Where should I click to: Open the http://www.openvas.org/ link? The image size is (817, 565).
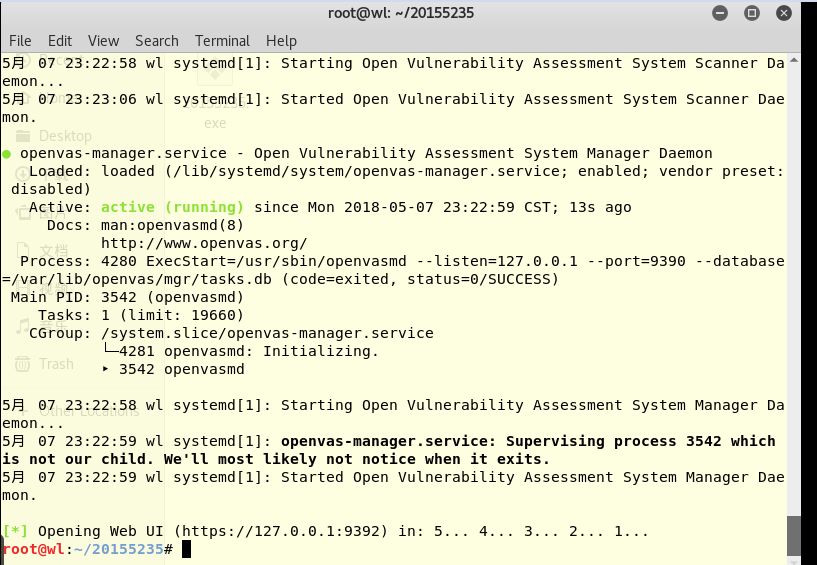click(204, 243)
